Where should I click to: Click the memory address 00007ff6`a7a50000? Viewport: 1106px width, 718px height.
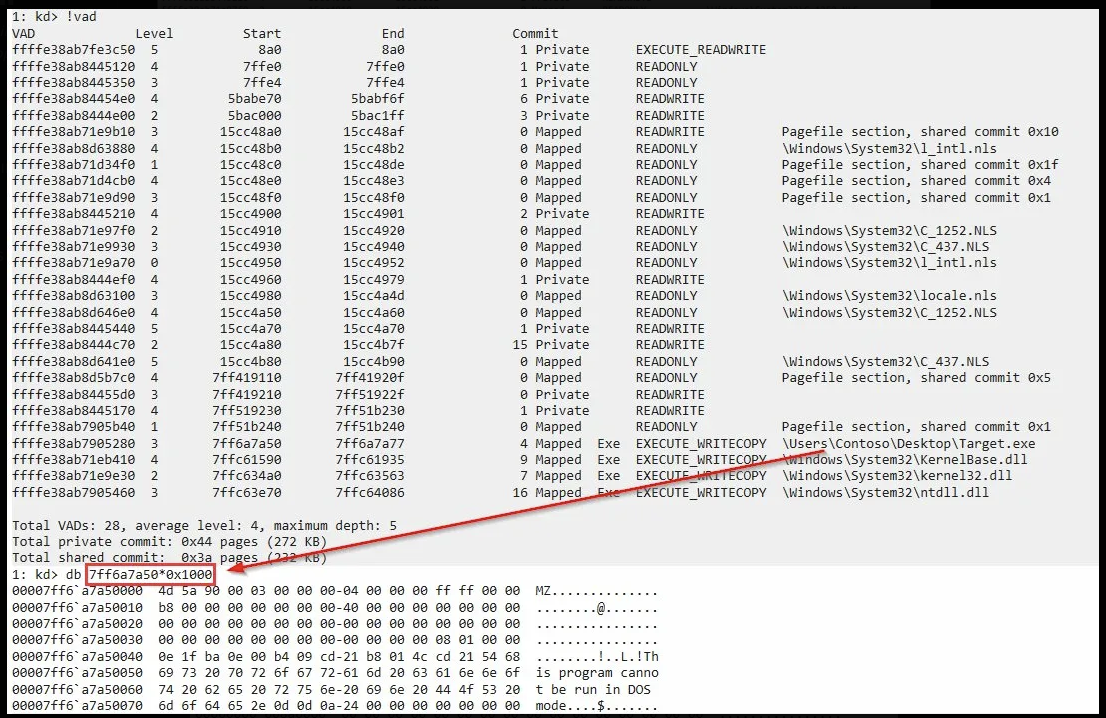point(77,591)
